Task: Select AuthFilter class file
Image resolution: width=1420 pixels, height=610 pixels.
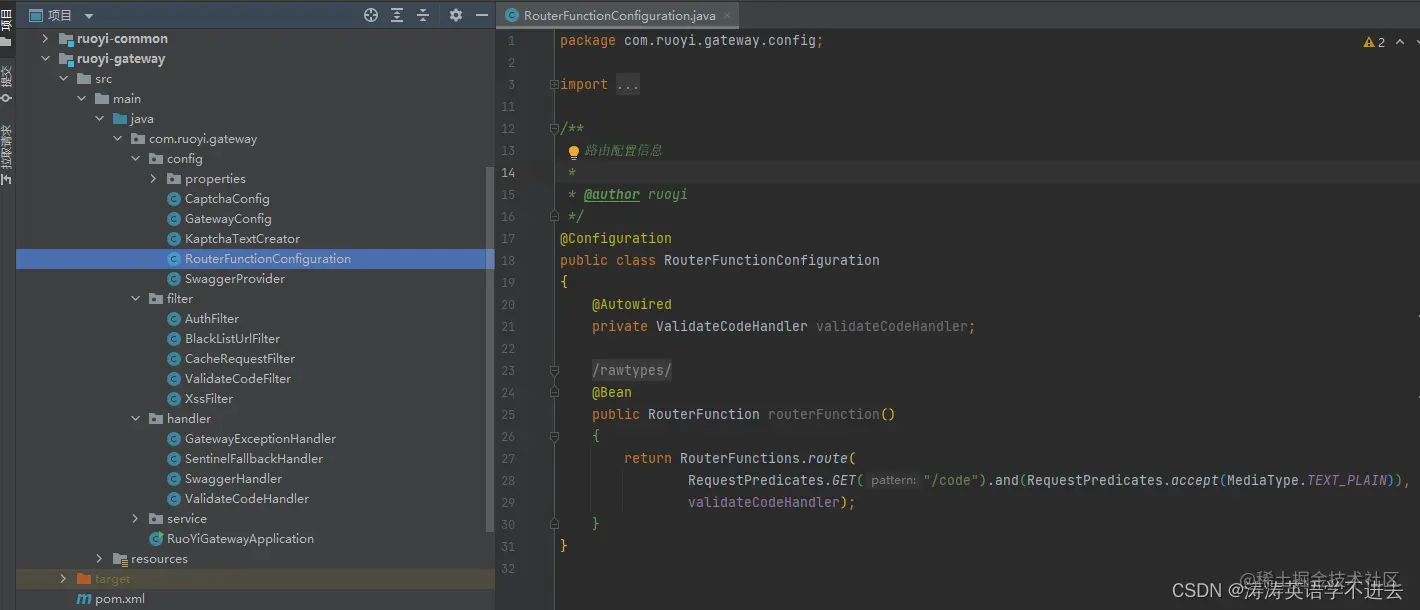Action: click(x=212, y=319)
